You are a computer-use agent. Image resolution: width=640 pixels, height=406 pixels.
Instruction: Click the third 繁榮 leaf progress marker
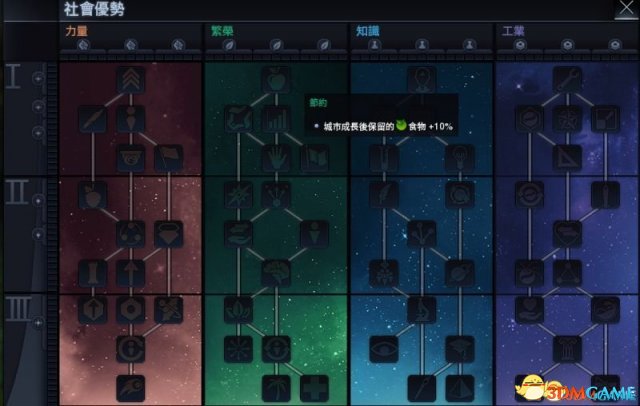point(324,45)
